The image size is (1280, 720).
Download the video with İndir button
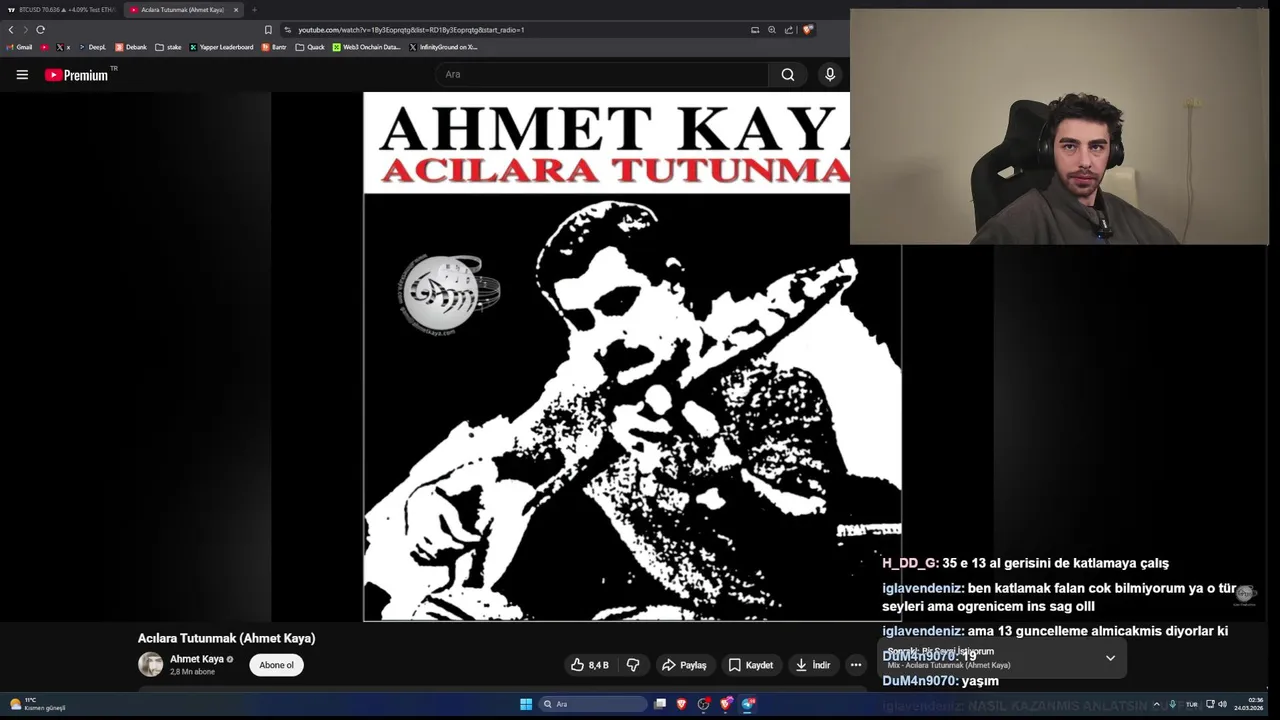(x=813, y=665)
